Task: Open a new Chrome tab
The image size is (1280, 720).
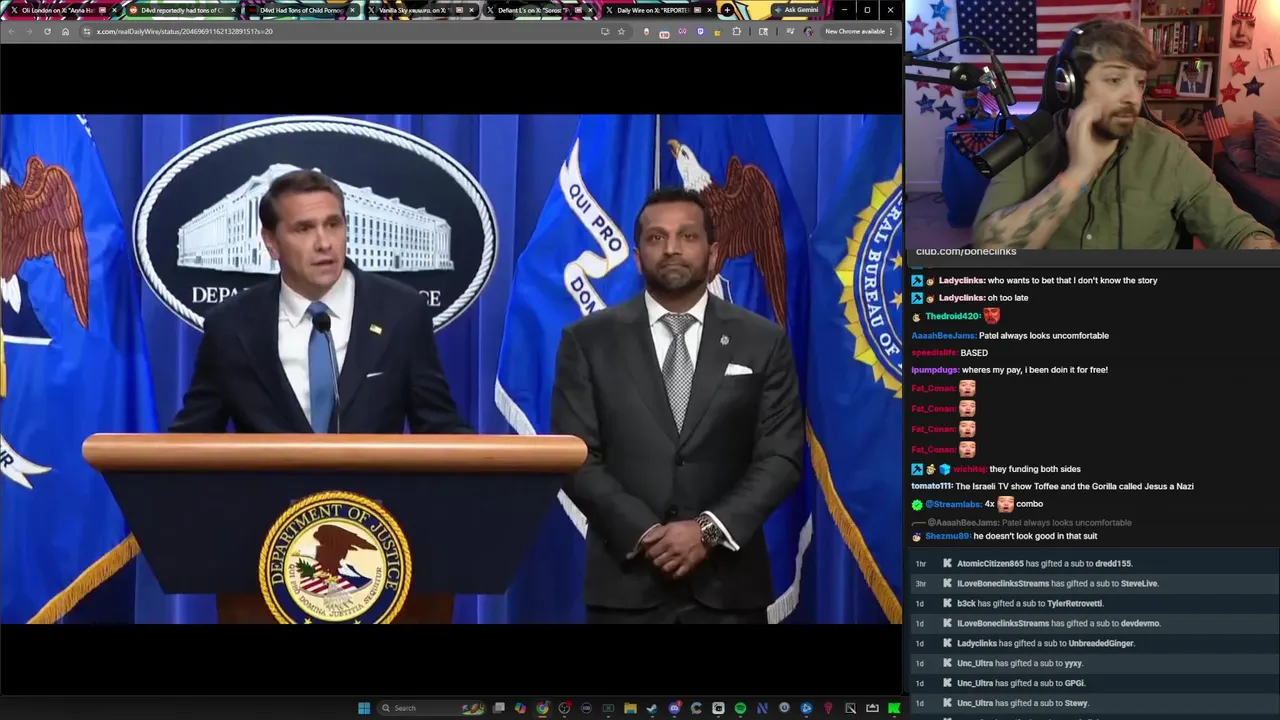Action: tap(727, 10)
